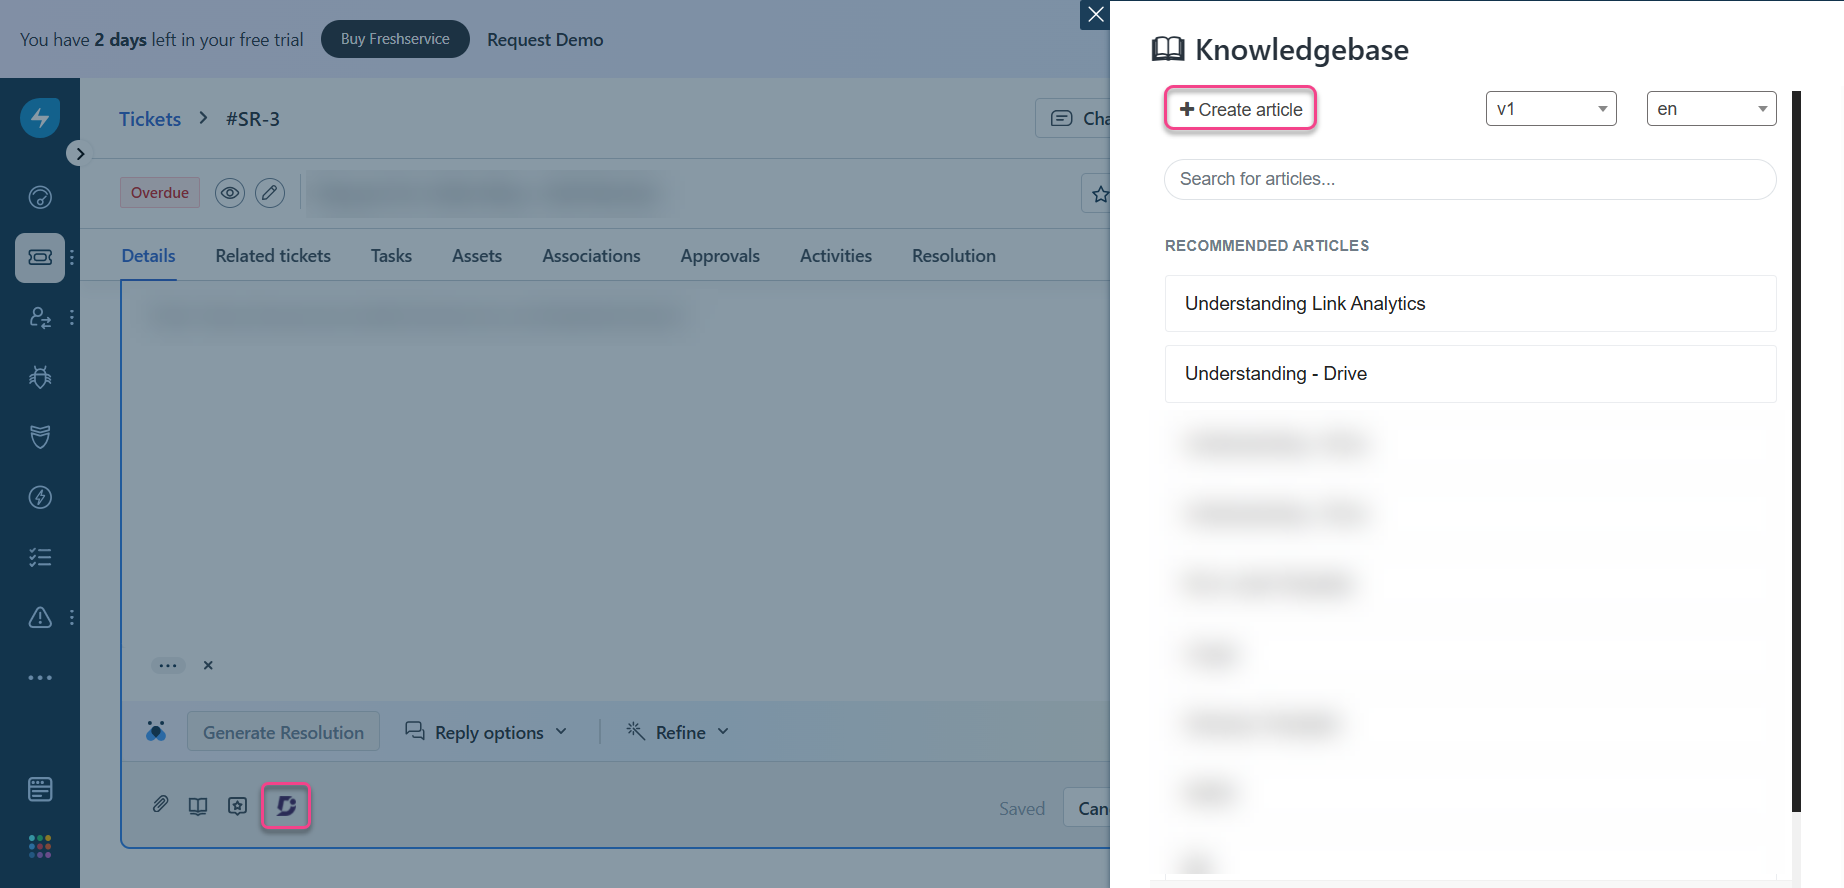This screenshot has width=1844, height=888.
Task: Click the Buy Freshservice button
Action: (395, 39)
